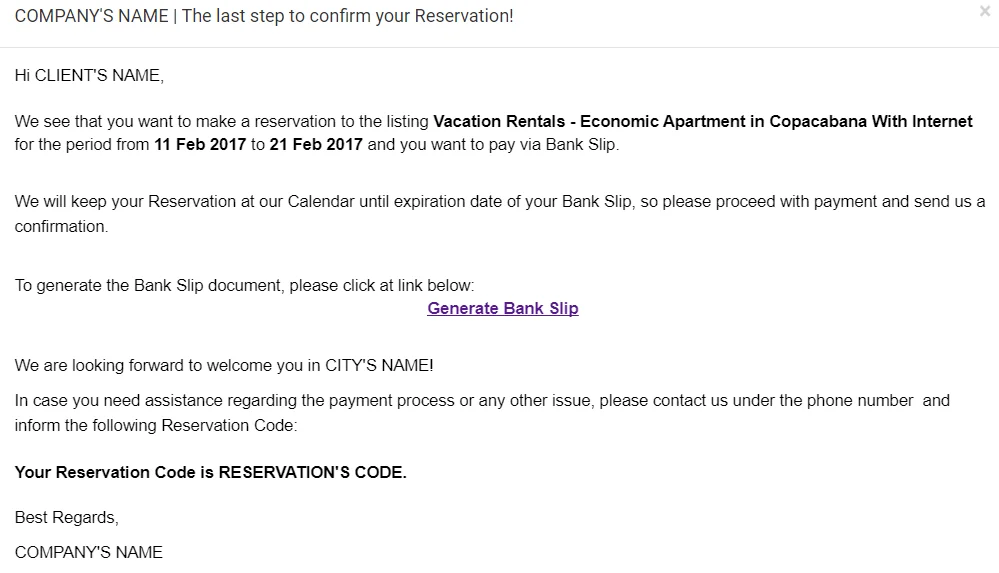Open the Generate Bank Slip link
Image resolution: width=999 pixels, height=573 pixels.
[x=502, y=308]
